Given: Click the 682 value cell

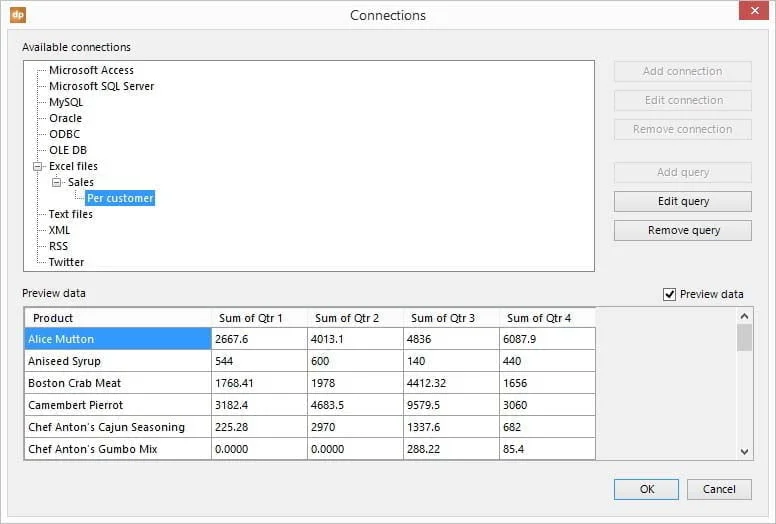Looking at the screenshot, I should (547, 427).
